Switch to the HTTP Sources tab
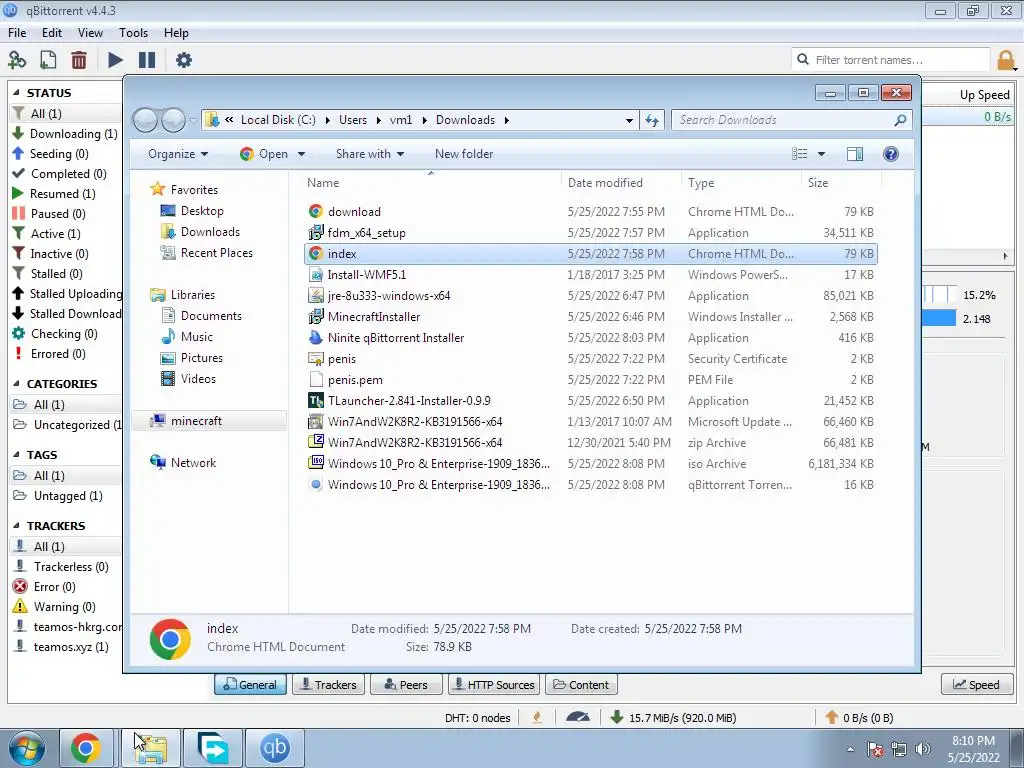The height and width of the screenshot is (768, 1024). pos(494,684)
